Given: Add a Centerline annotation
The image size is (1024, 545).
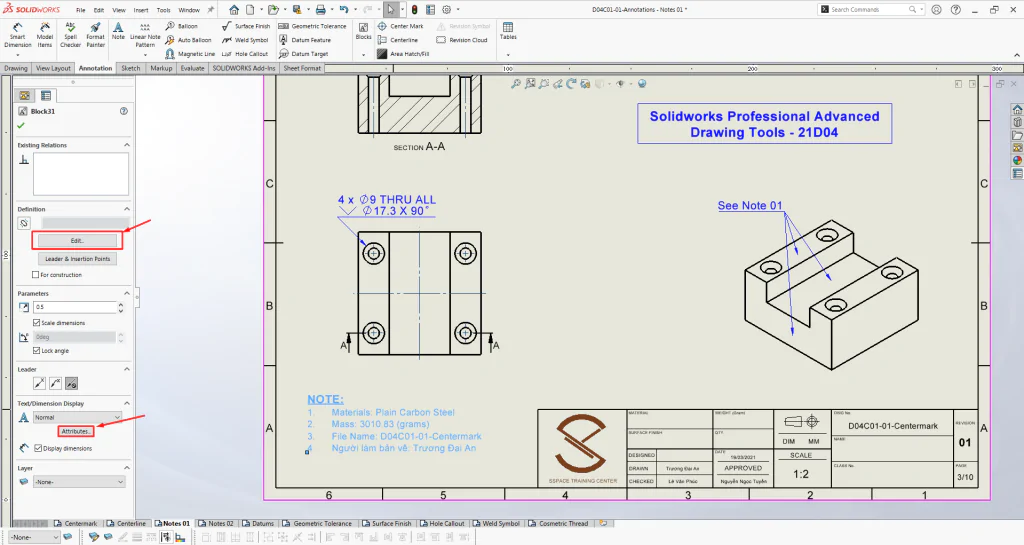Looking at the screenshot, I should pos(398,40).
